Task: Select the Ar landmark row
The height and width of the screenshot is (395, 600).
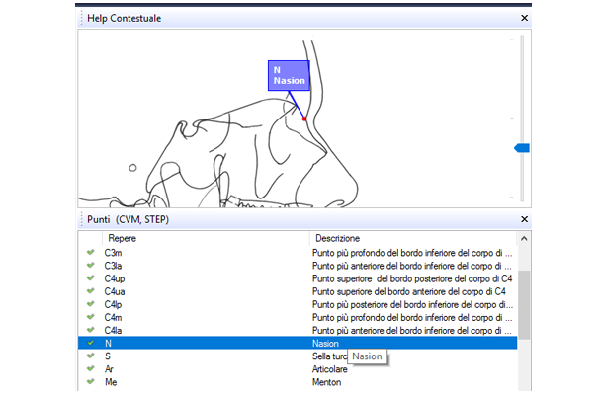Action: coord(297,369)
